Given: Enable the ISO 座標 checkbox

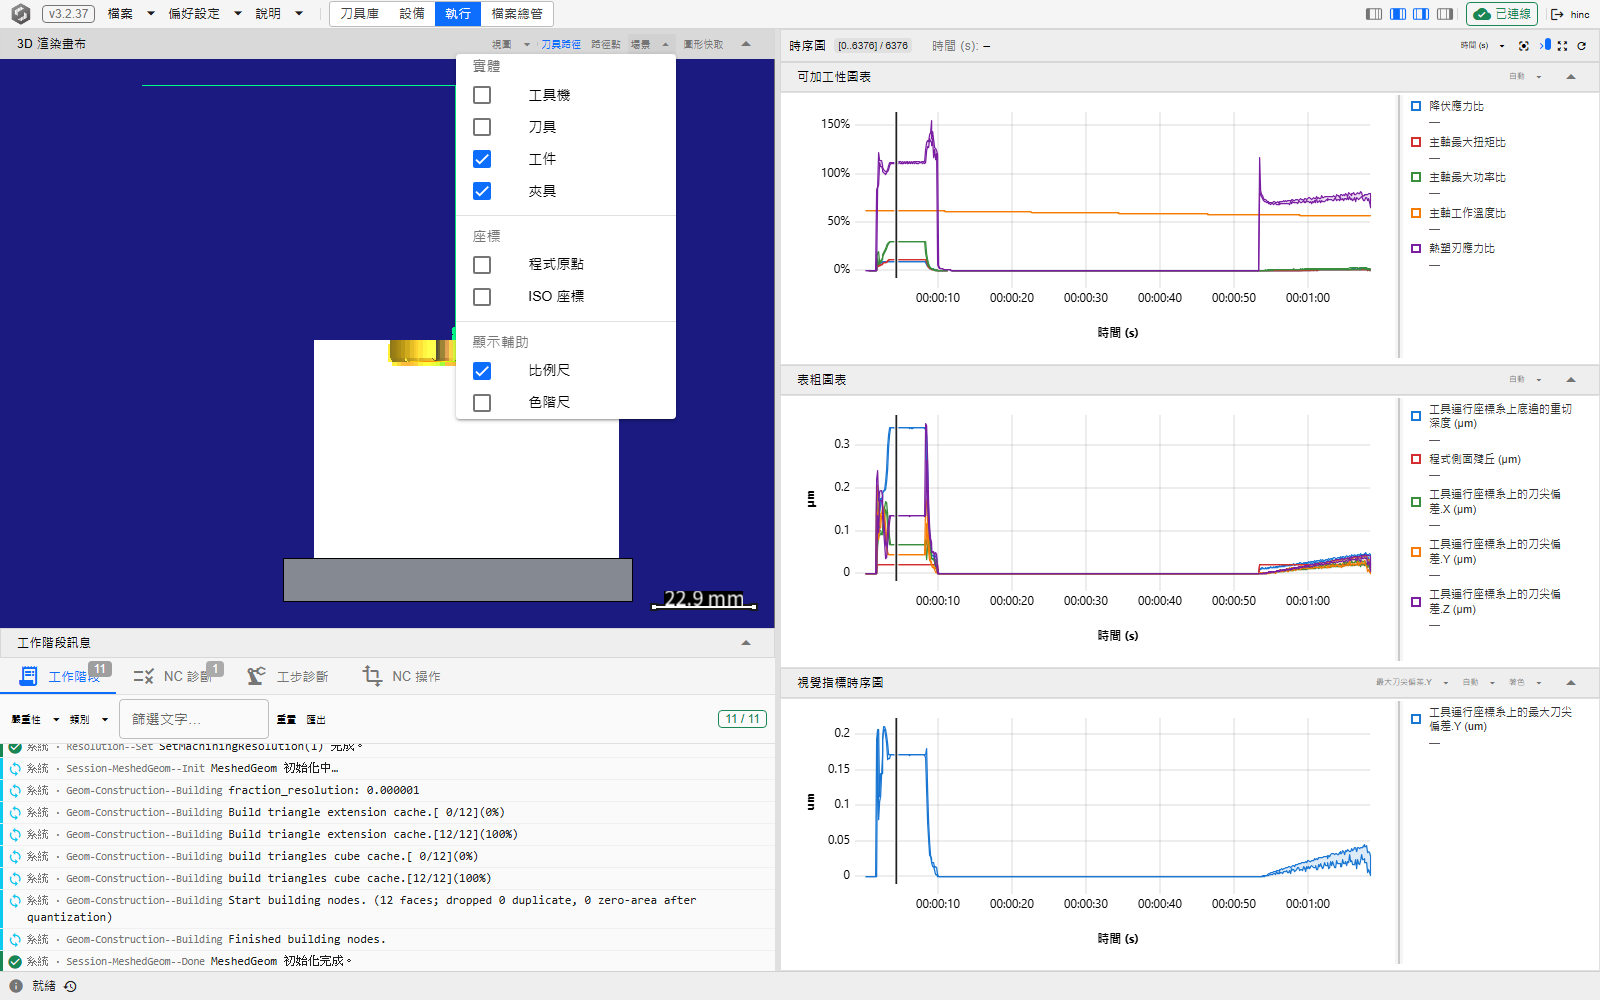Looking at the screenshot, I should [x=482, y=297].
